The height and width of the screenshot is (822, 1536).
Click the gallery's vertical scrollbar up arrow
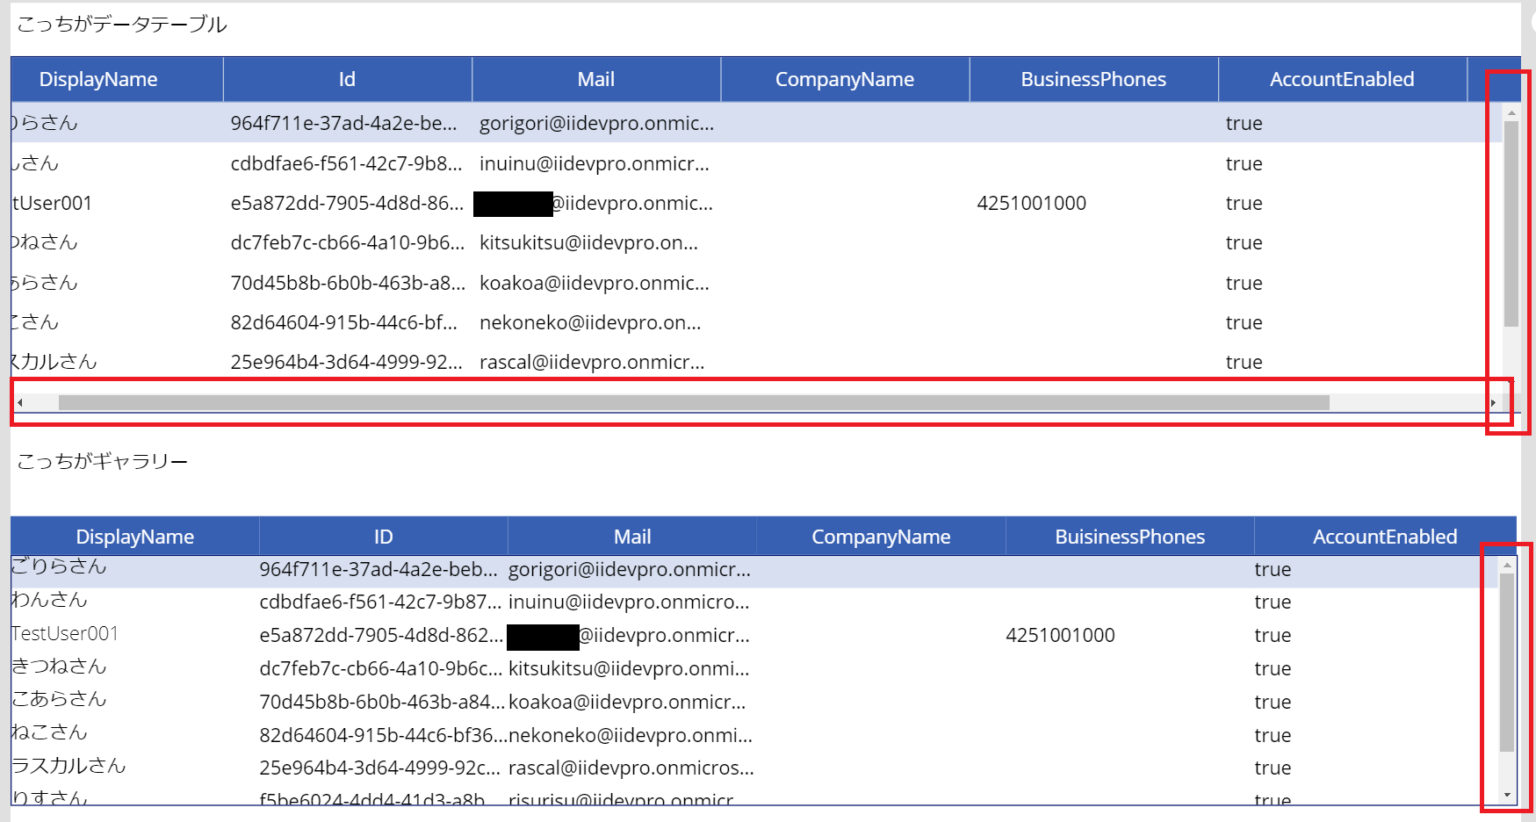1507,566
